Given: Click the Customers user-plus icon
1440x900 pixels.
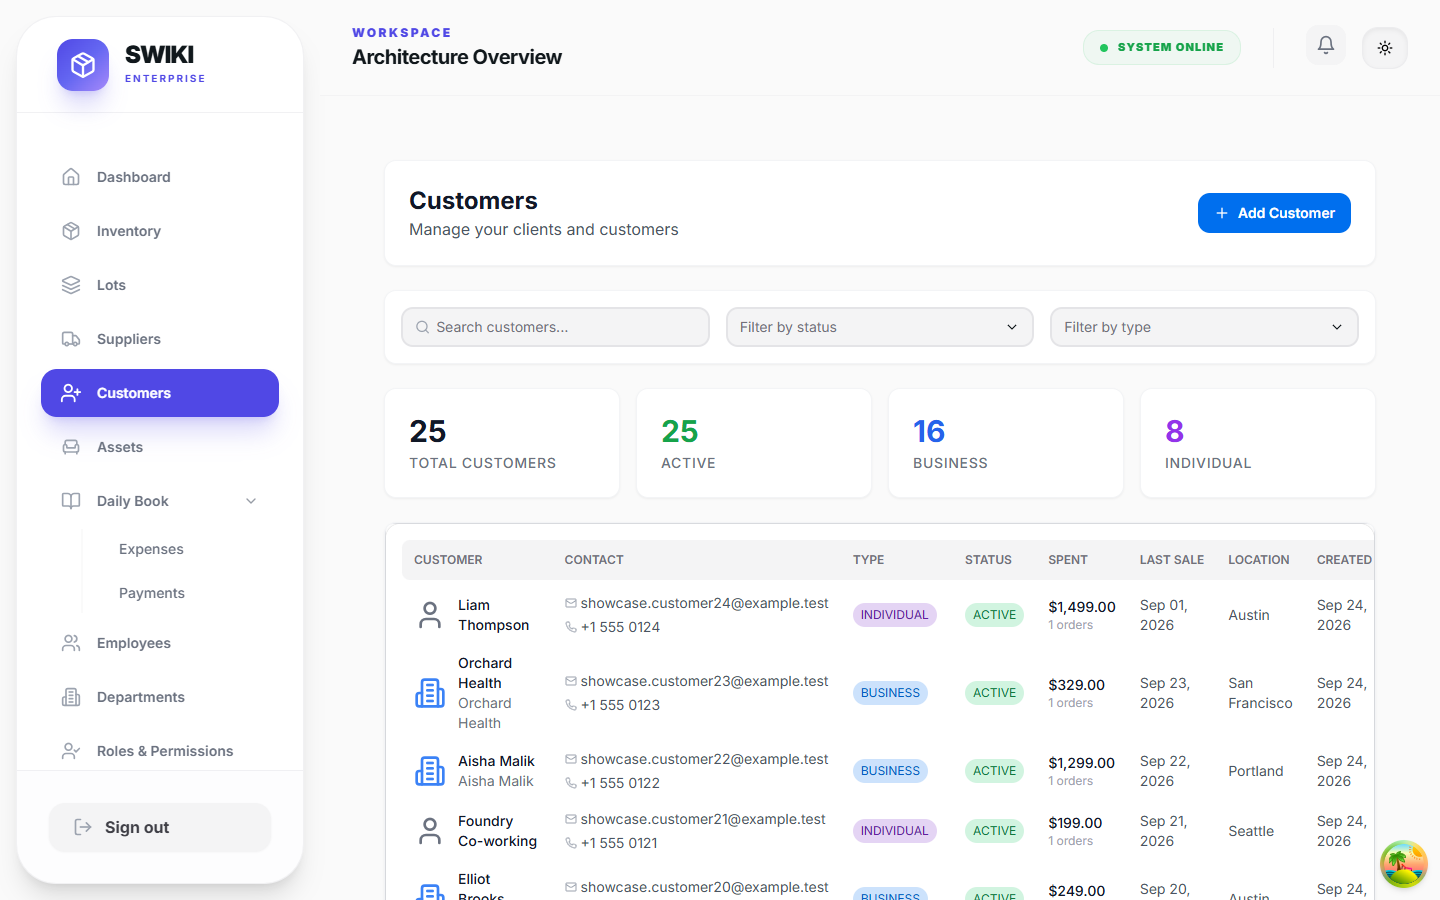Looking at the screenshot, I should 71,393.
